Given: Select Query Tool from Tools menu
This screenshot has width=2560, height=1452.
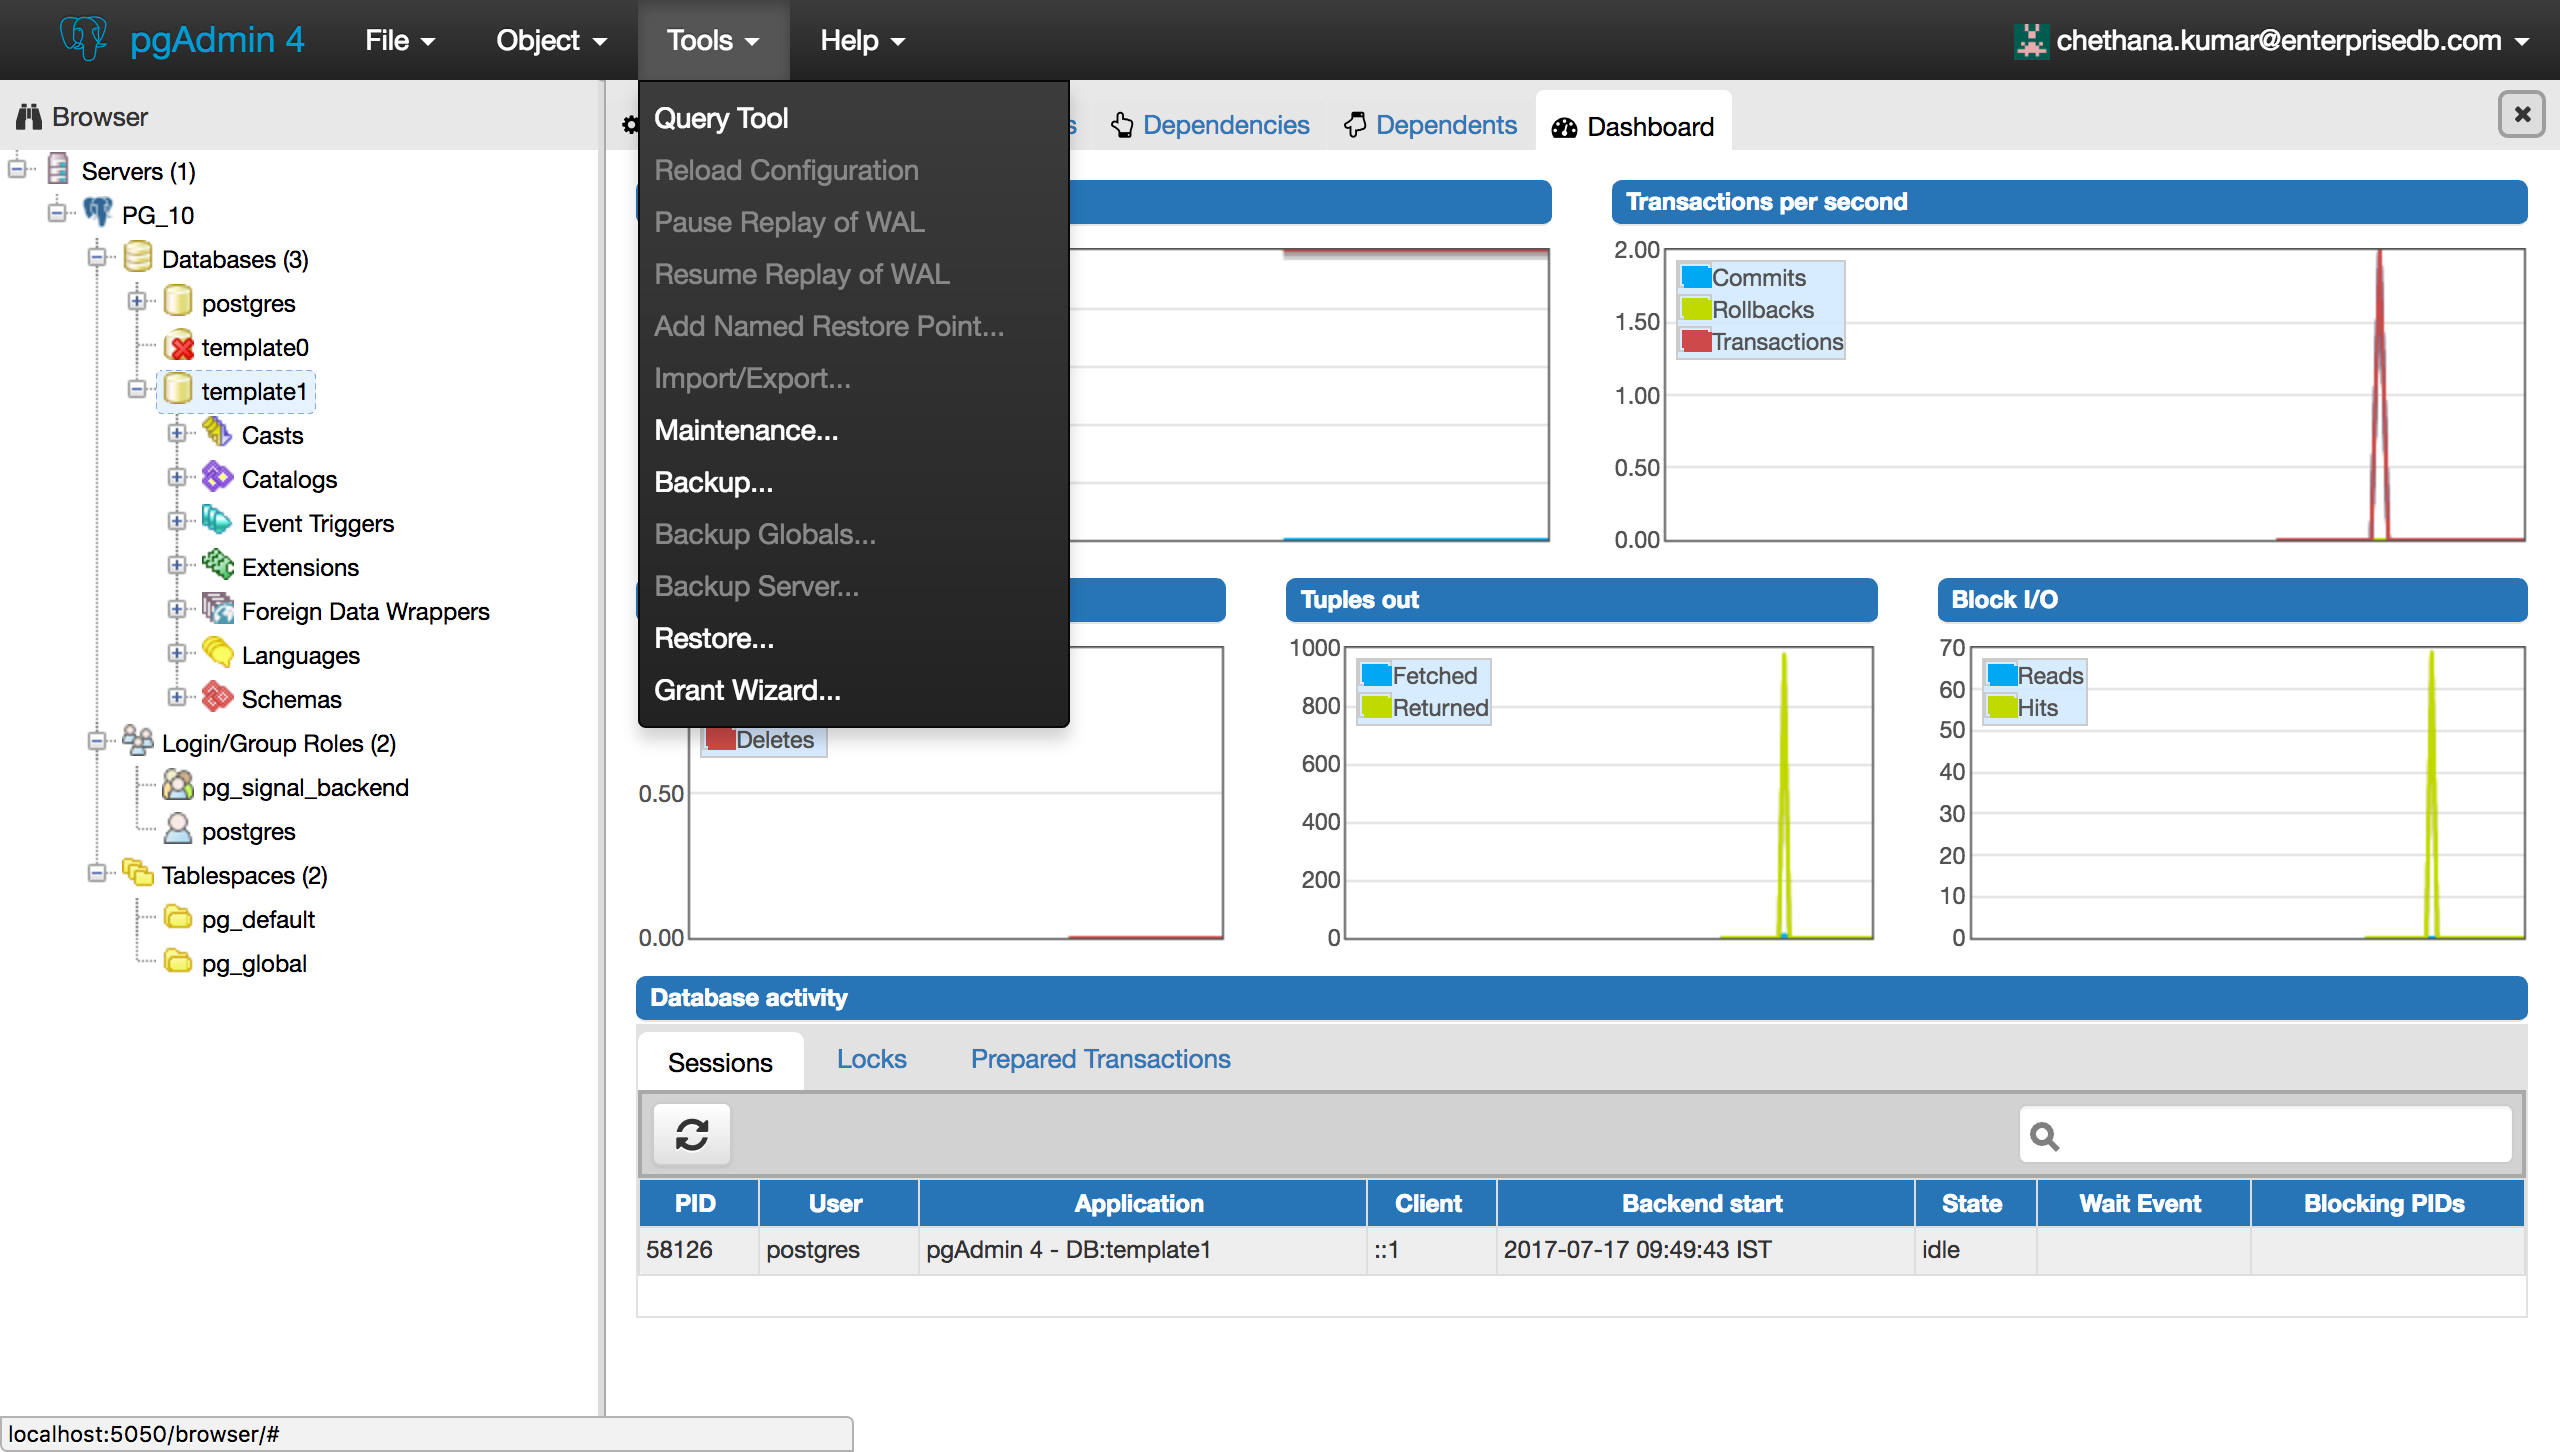Looking at the screenshot, I should tap(721, 118).
